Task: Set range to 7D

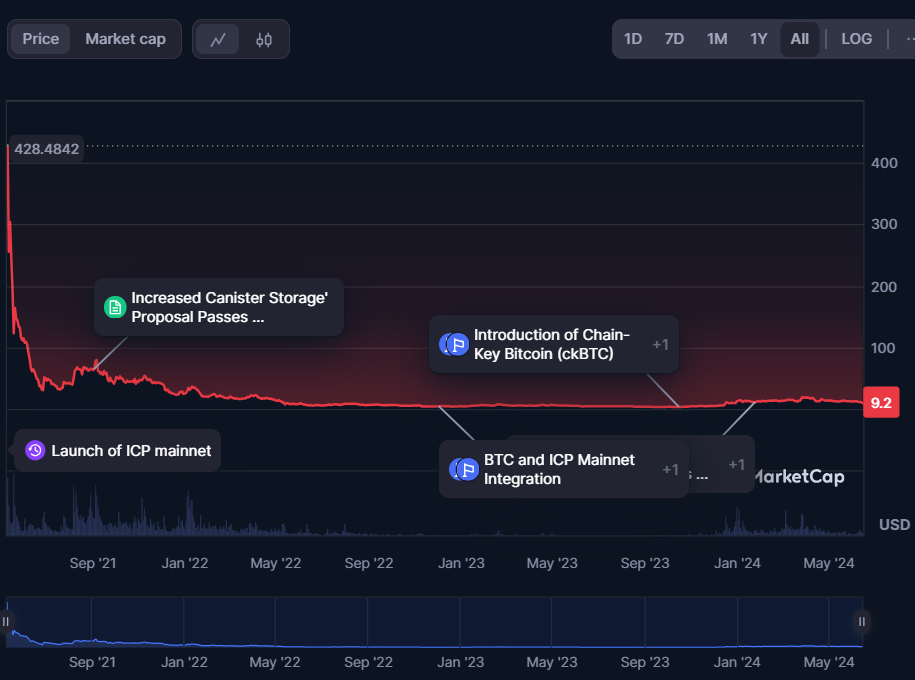Action: click(674, 39)
